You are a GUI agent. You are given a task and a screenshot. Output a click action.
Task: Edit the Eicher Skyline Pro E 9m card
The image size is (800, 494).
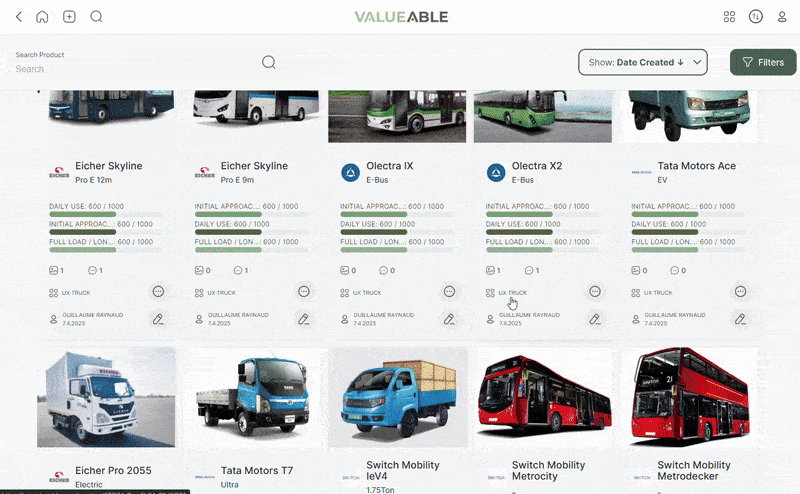304,319
